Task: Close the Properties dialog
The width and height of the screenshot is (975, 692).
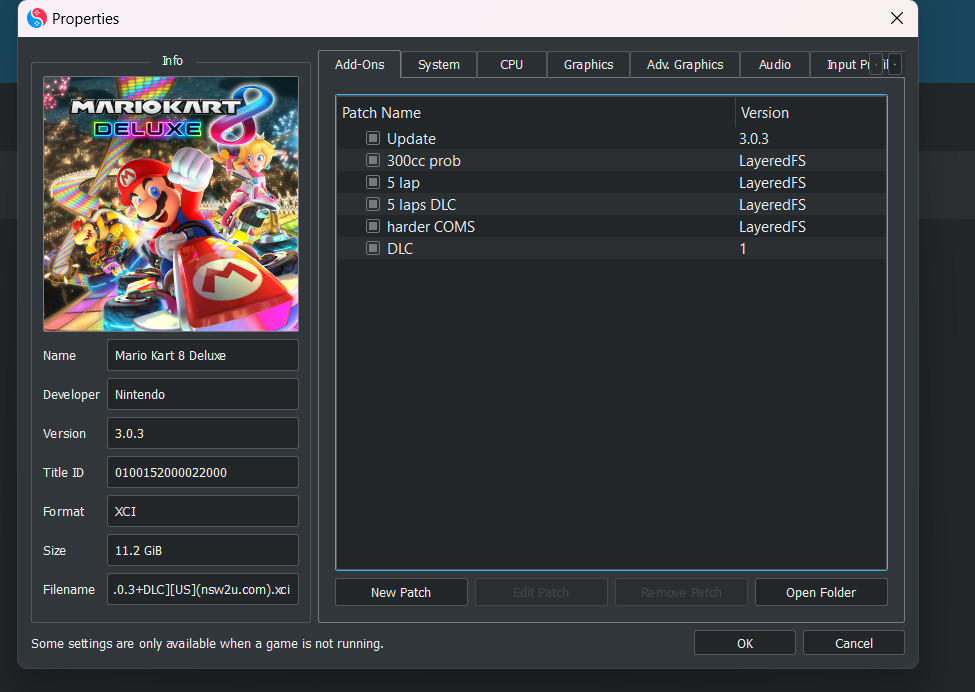Action: [x=897, y=18]
